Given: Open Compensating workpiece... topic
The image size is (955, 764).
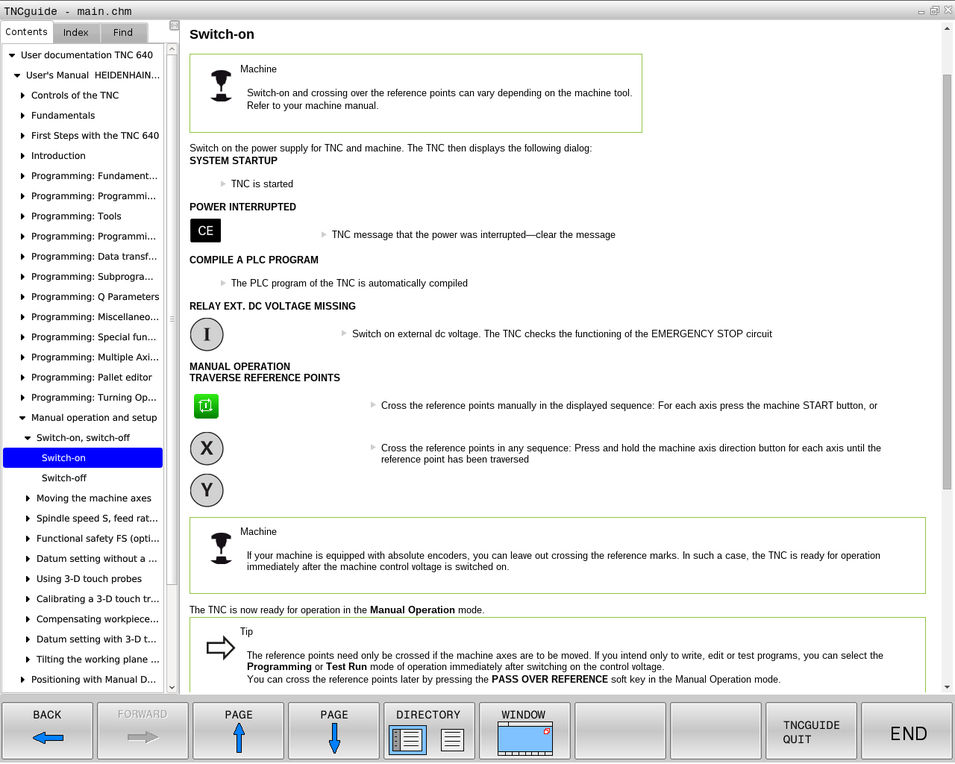Looking at the screenshot, I should coord(97,619).
